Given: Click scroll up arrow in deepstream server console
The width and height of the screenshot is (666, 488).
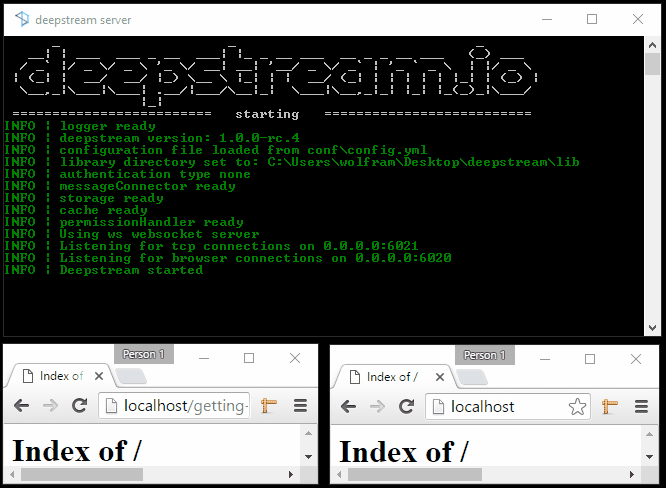Looking at the screenshot, I should [x=652, y=45].
